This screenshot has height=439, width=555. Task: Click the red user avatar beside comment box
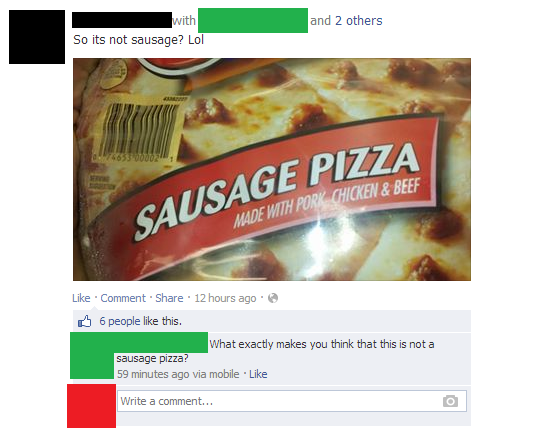coord(91,406)
